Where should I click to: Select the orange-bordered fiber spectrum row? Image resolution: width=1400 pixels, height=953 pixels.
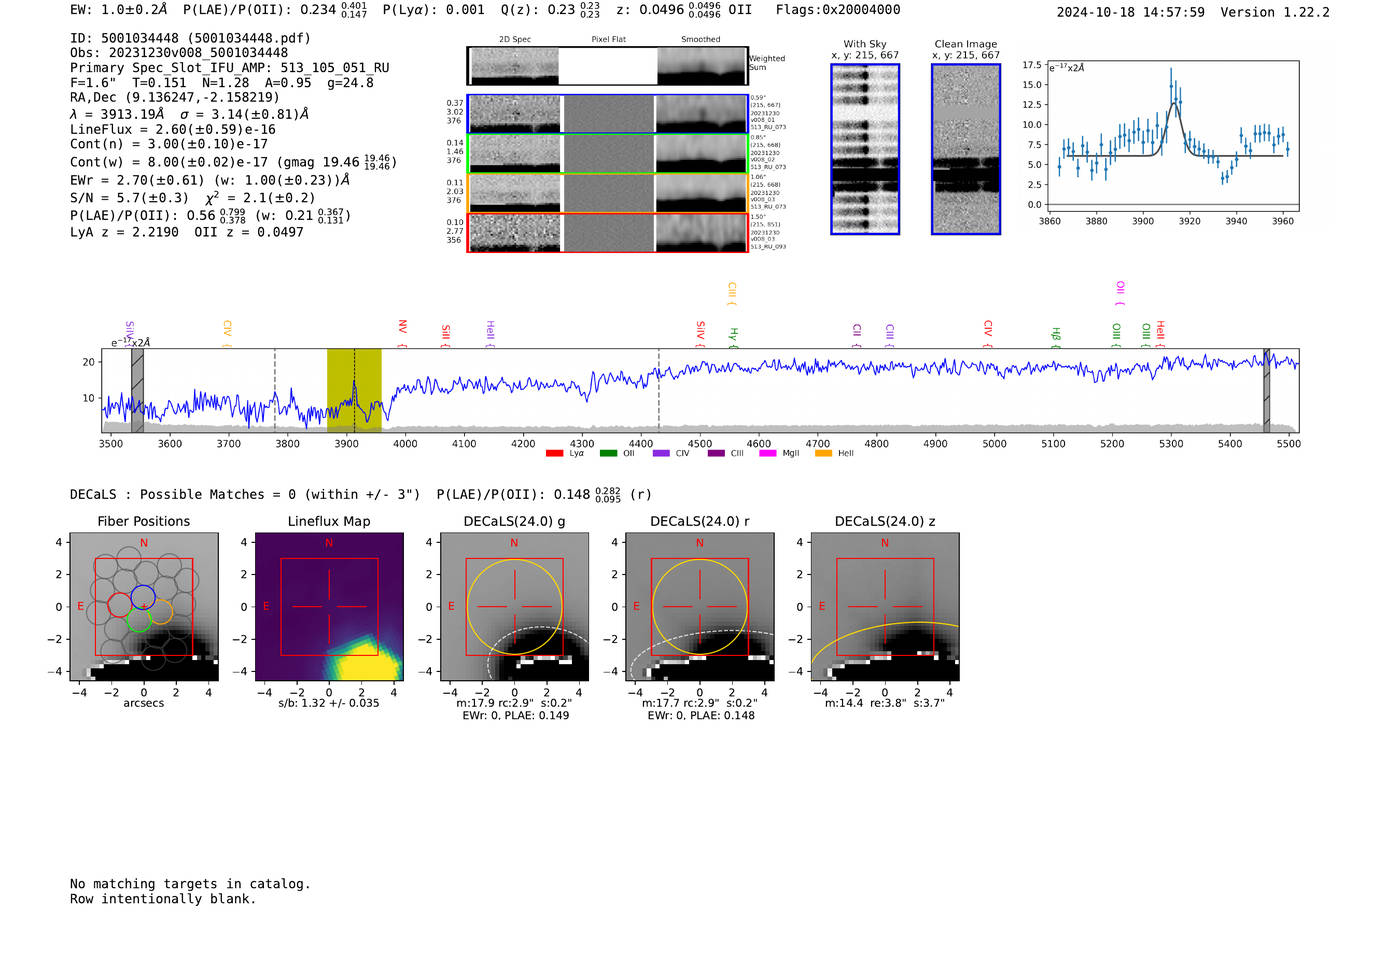607,193
